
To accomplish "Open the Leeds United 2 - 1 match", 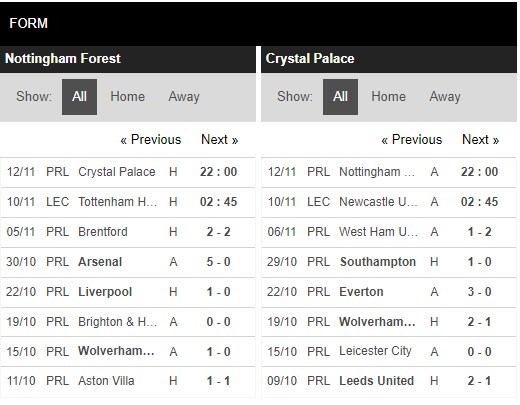I will [389, 381].
